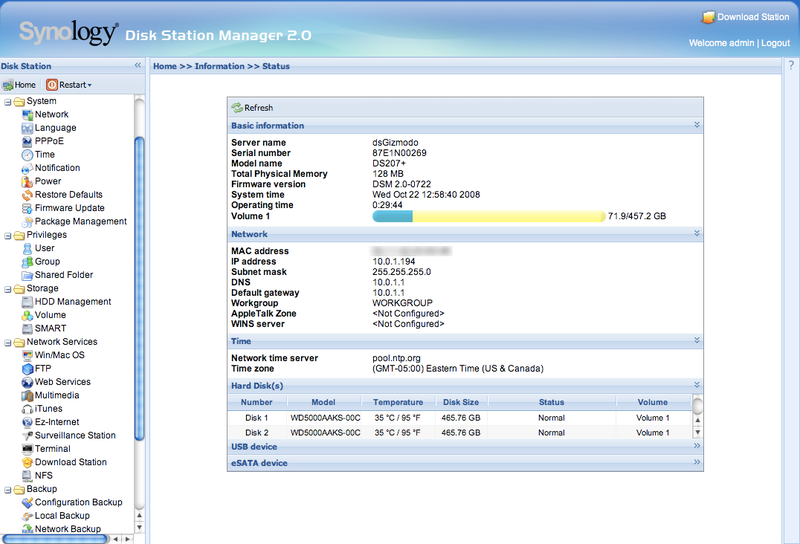Viewport: 800px width, 544px height.
Task: Open the NFS icon
Action: (x=27, y=476)
